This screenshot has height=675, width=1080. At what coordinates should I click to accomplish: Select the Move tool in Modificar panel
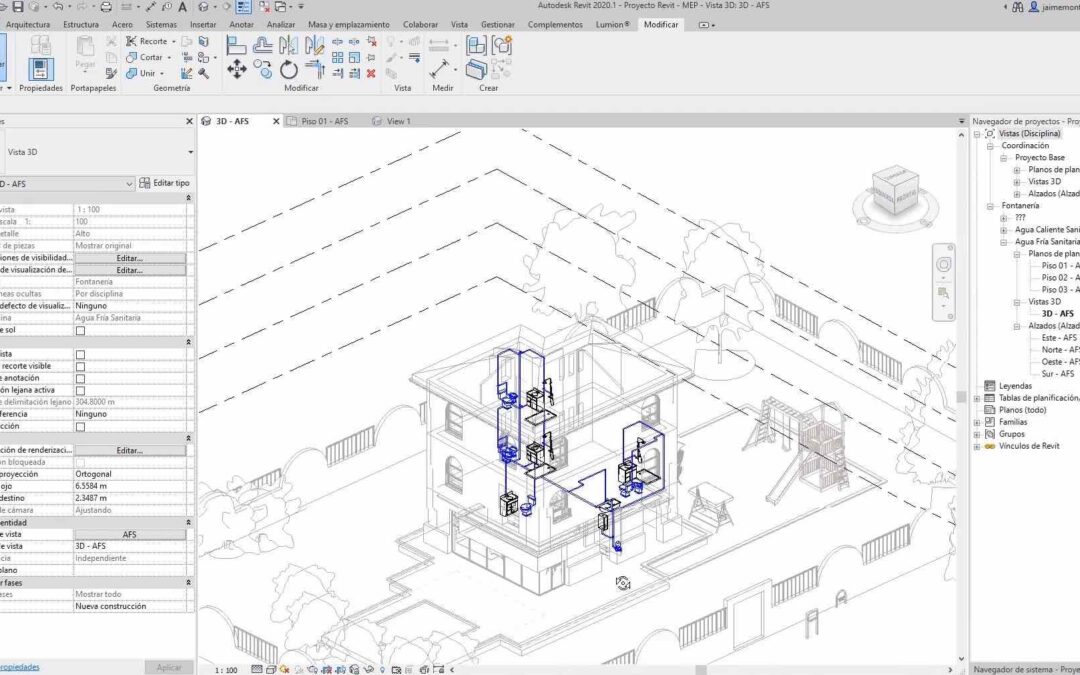pyautogui.click(x=237, y=69)
